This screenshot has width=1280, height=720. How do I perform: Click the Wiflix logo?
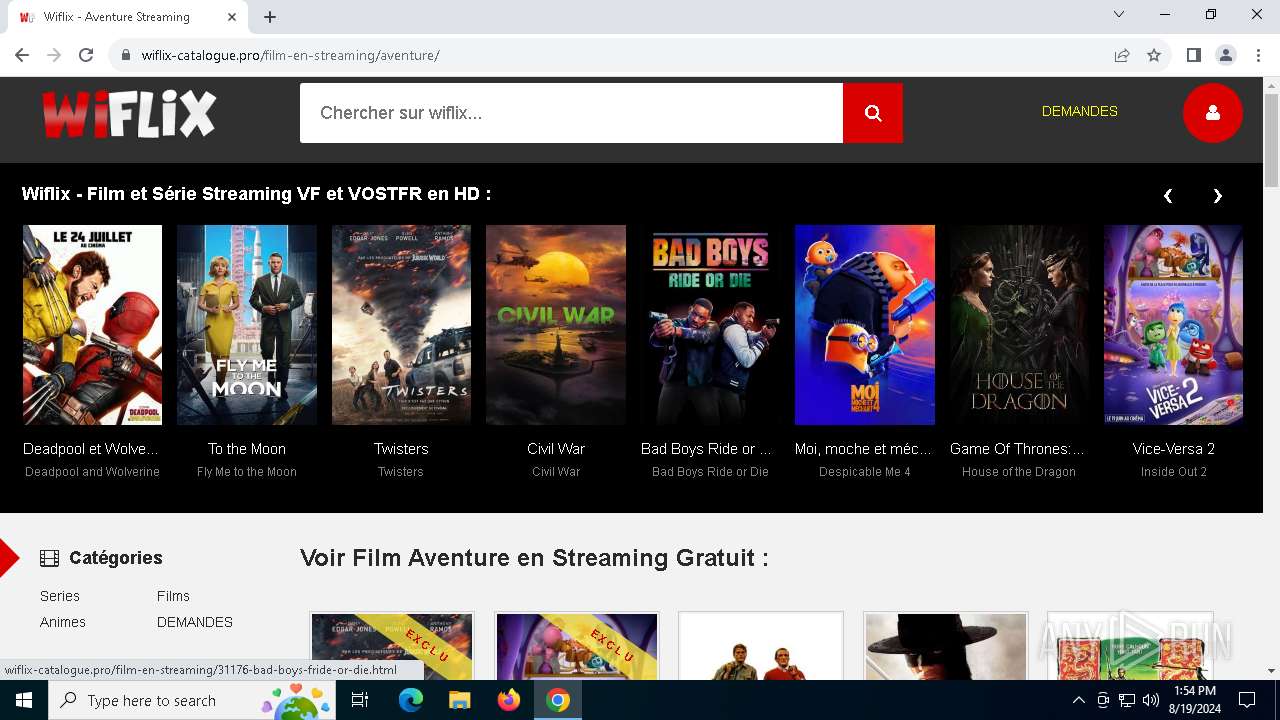point(129,114)
